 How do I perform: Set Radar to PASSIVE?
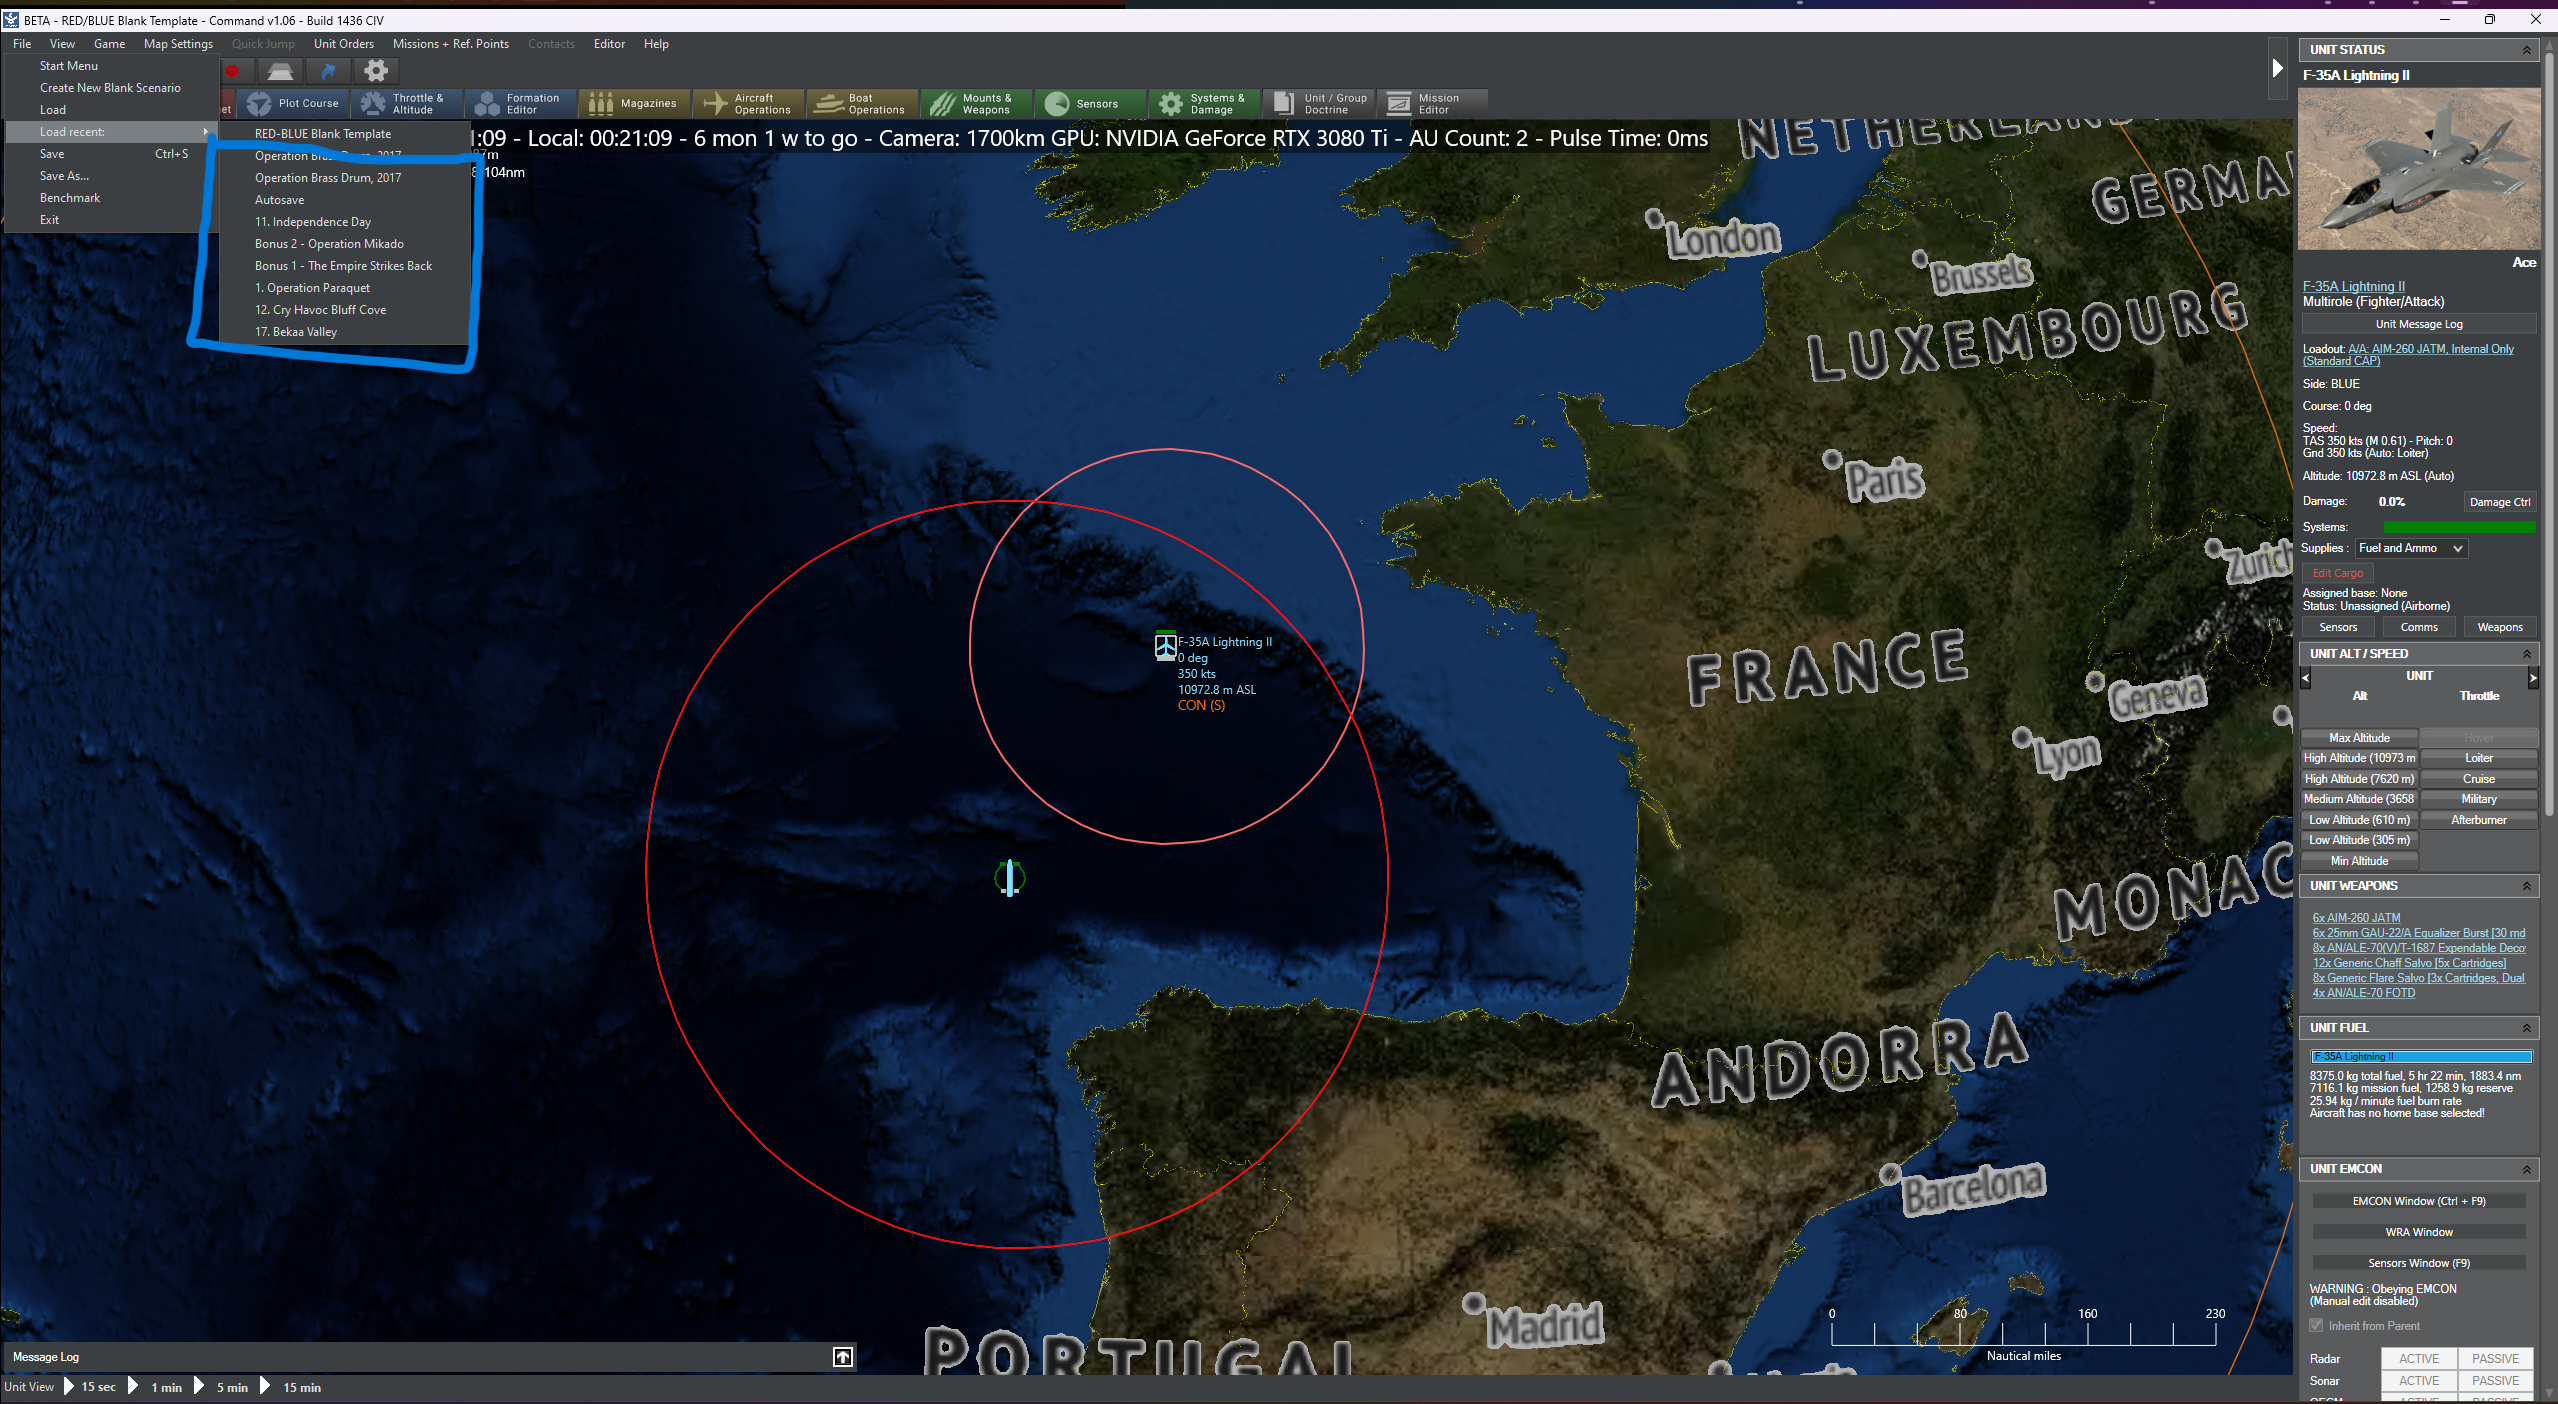pos(2496,1358)
